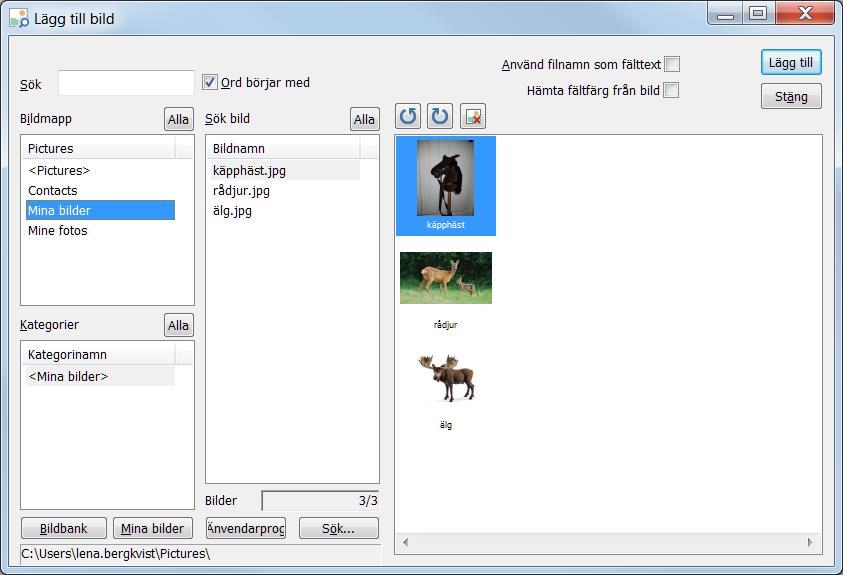Click the Användarprog button

(246, 528)
